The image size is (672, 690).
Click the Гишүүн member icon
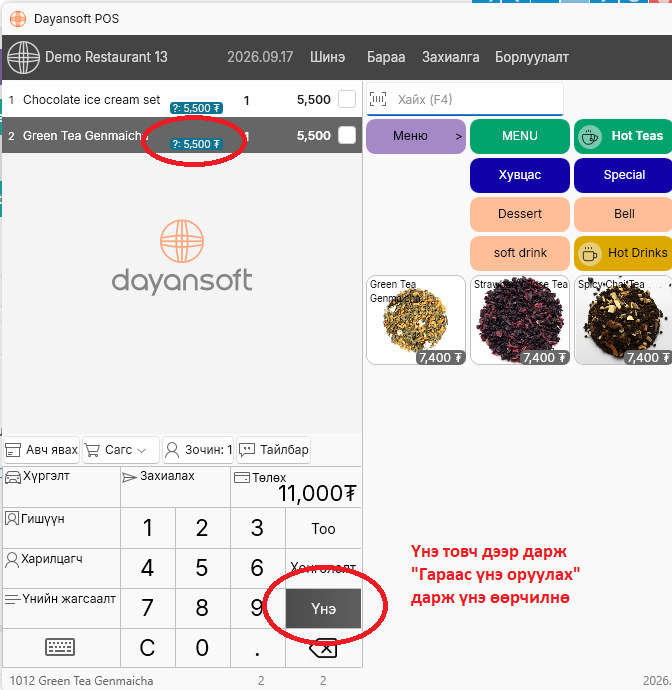tap(12, 518)
